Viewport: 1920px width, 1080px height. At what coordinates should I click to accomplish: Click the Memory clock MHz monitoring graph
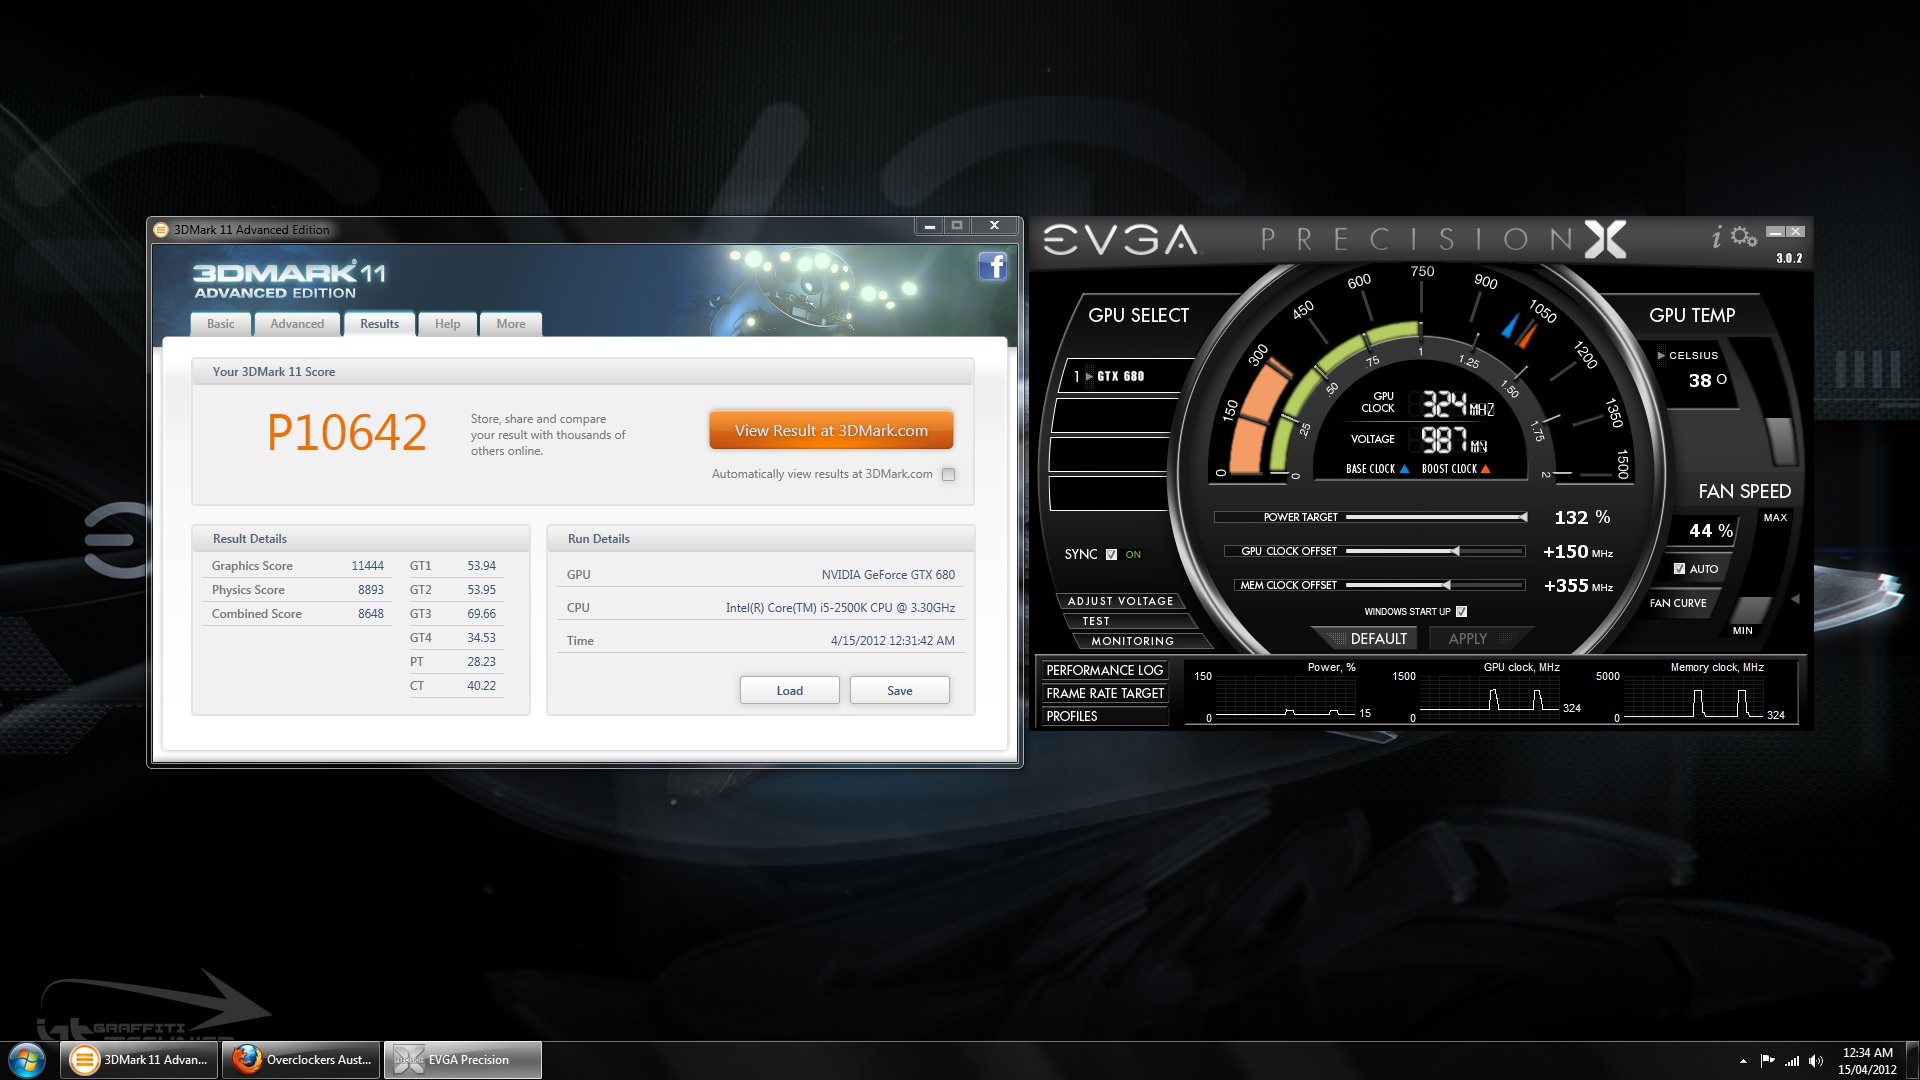tap(1693, 698)
